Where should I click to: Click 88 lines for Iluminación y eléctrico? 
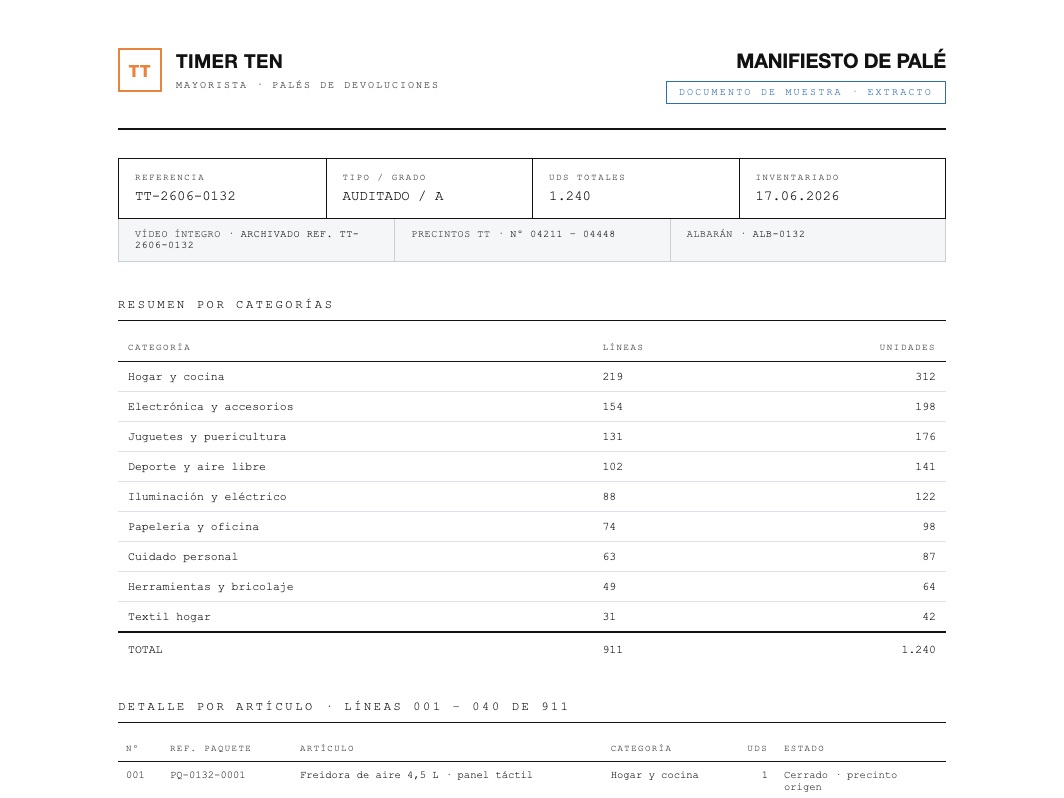click(609, 497)
